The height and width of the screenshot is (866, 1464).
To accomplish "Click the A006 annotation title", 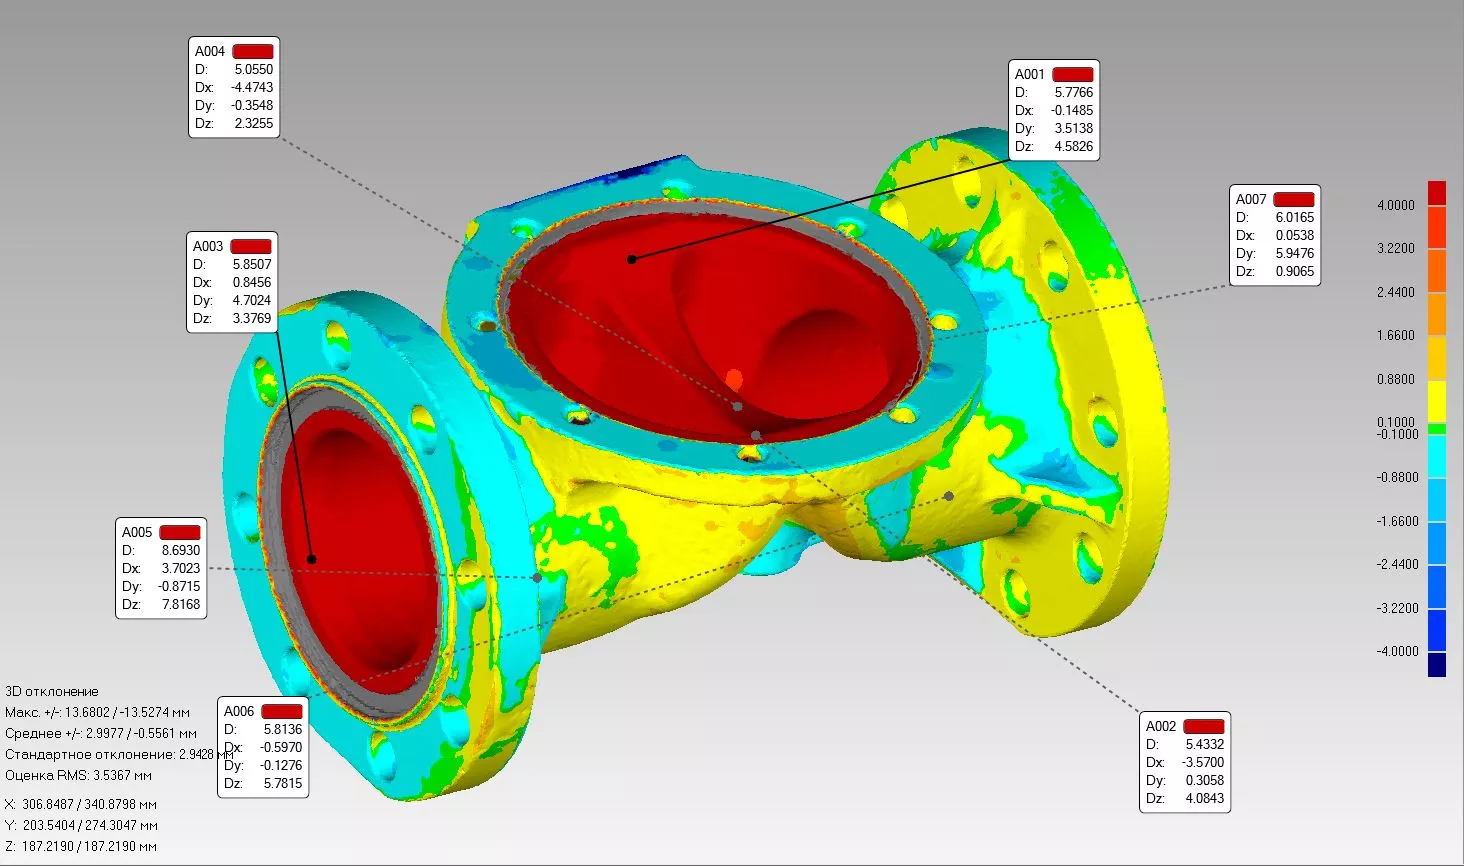I will (239, 711).
